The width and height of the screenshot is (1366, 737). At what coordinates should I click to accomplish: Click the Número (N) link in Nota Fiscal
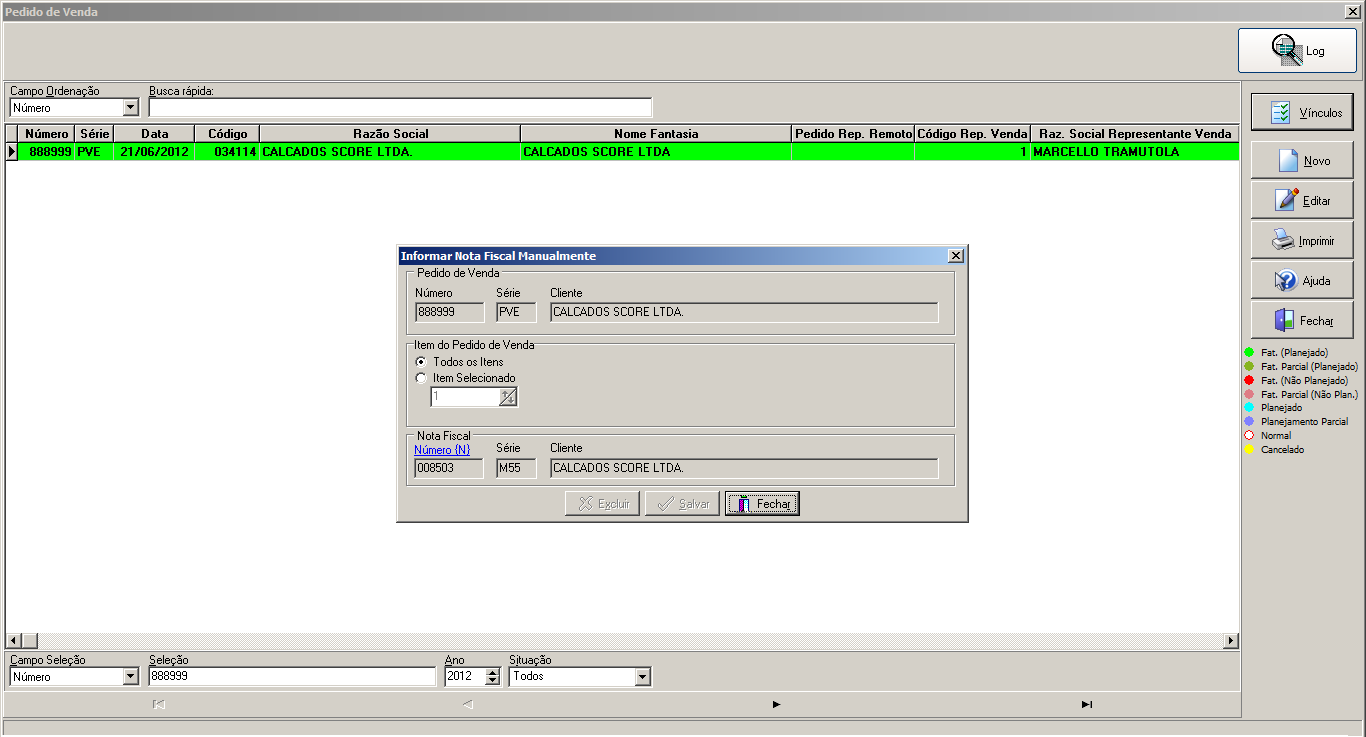(442, 449)
